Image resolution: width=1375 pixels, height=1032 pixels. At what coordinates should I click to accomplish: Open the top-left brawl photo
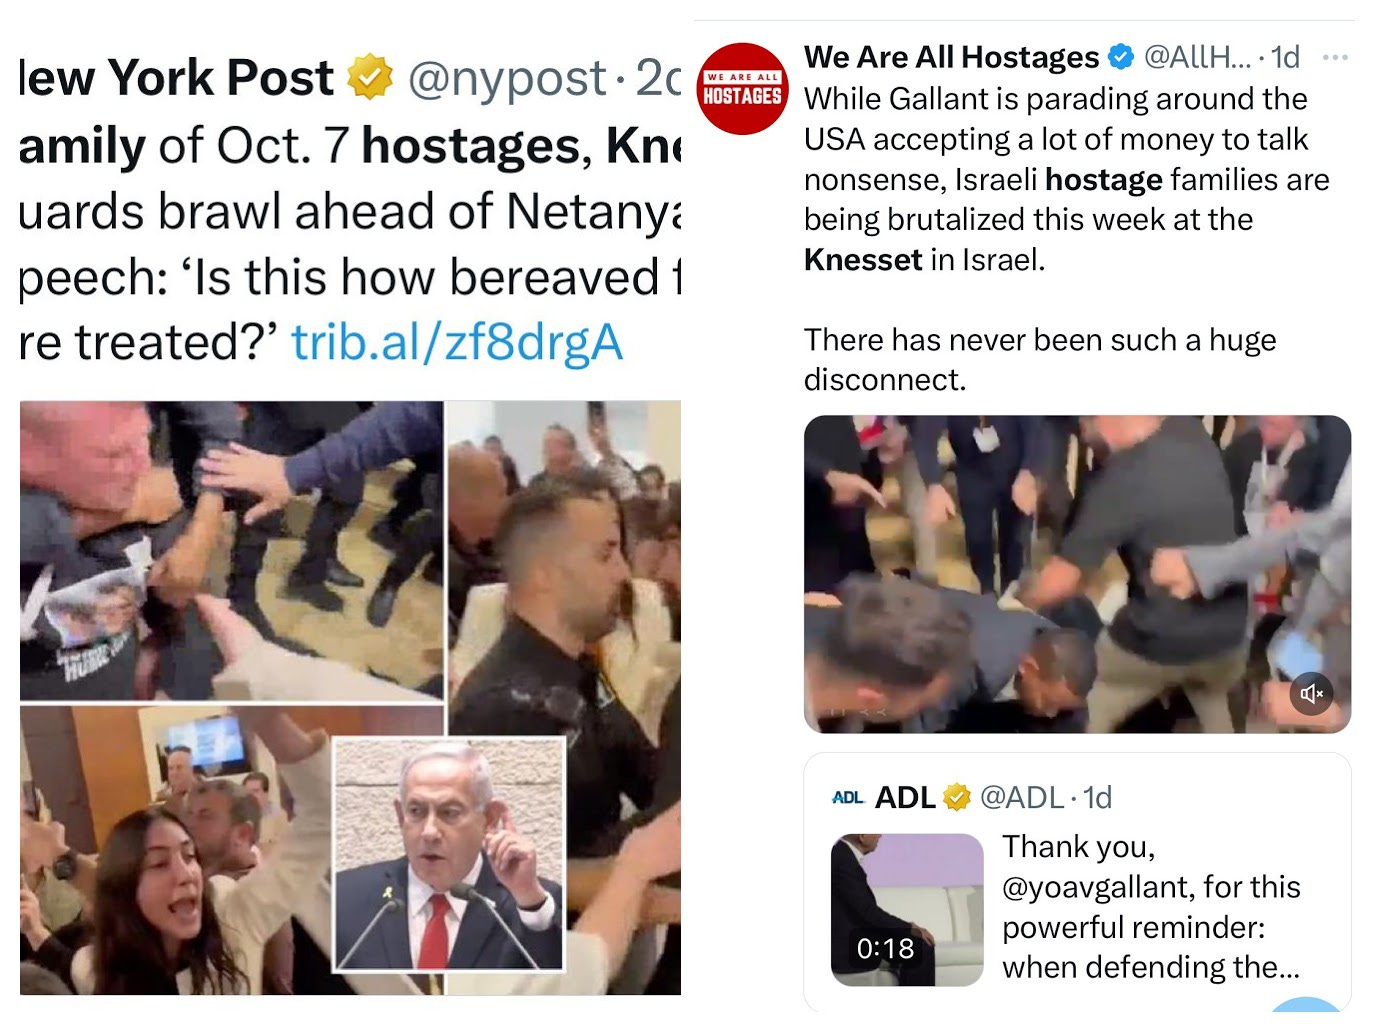click(231, 551)
